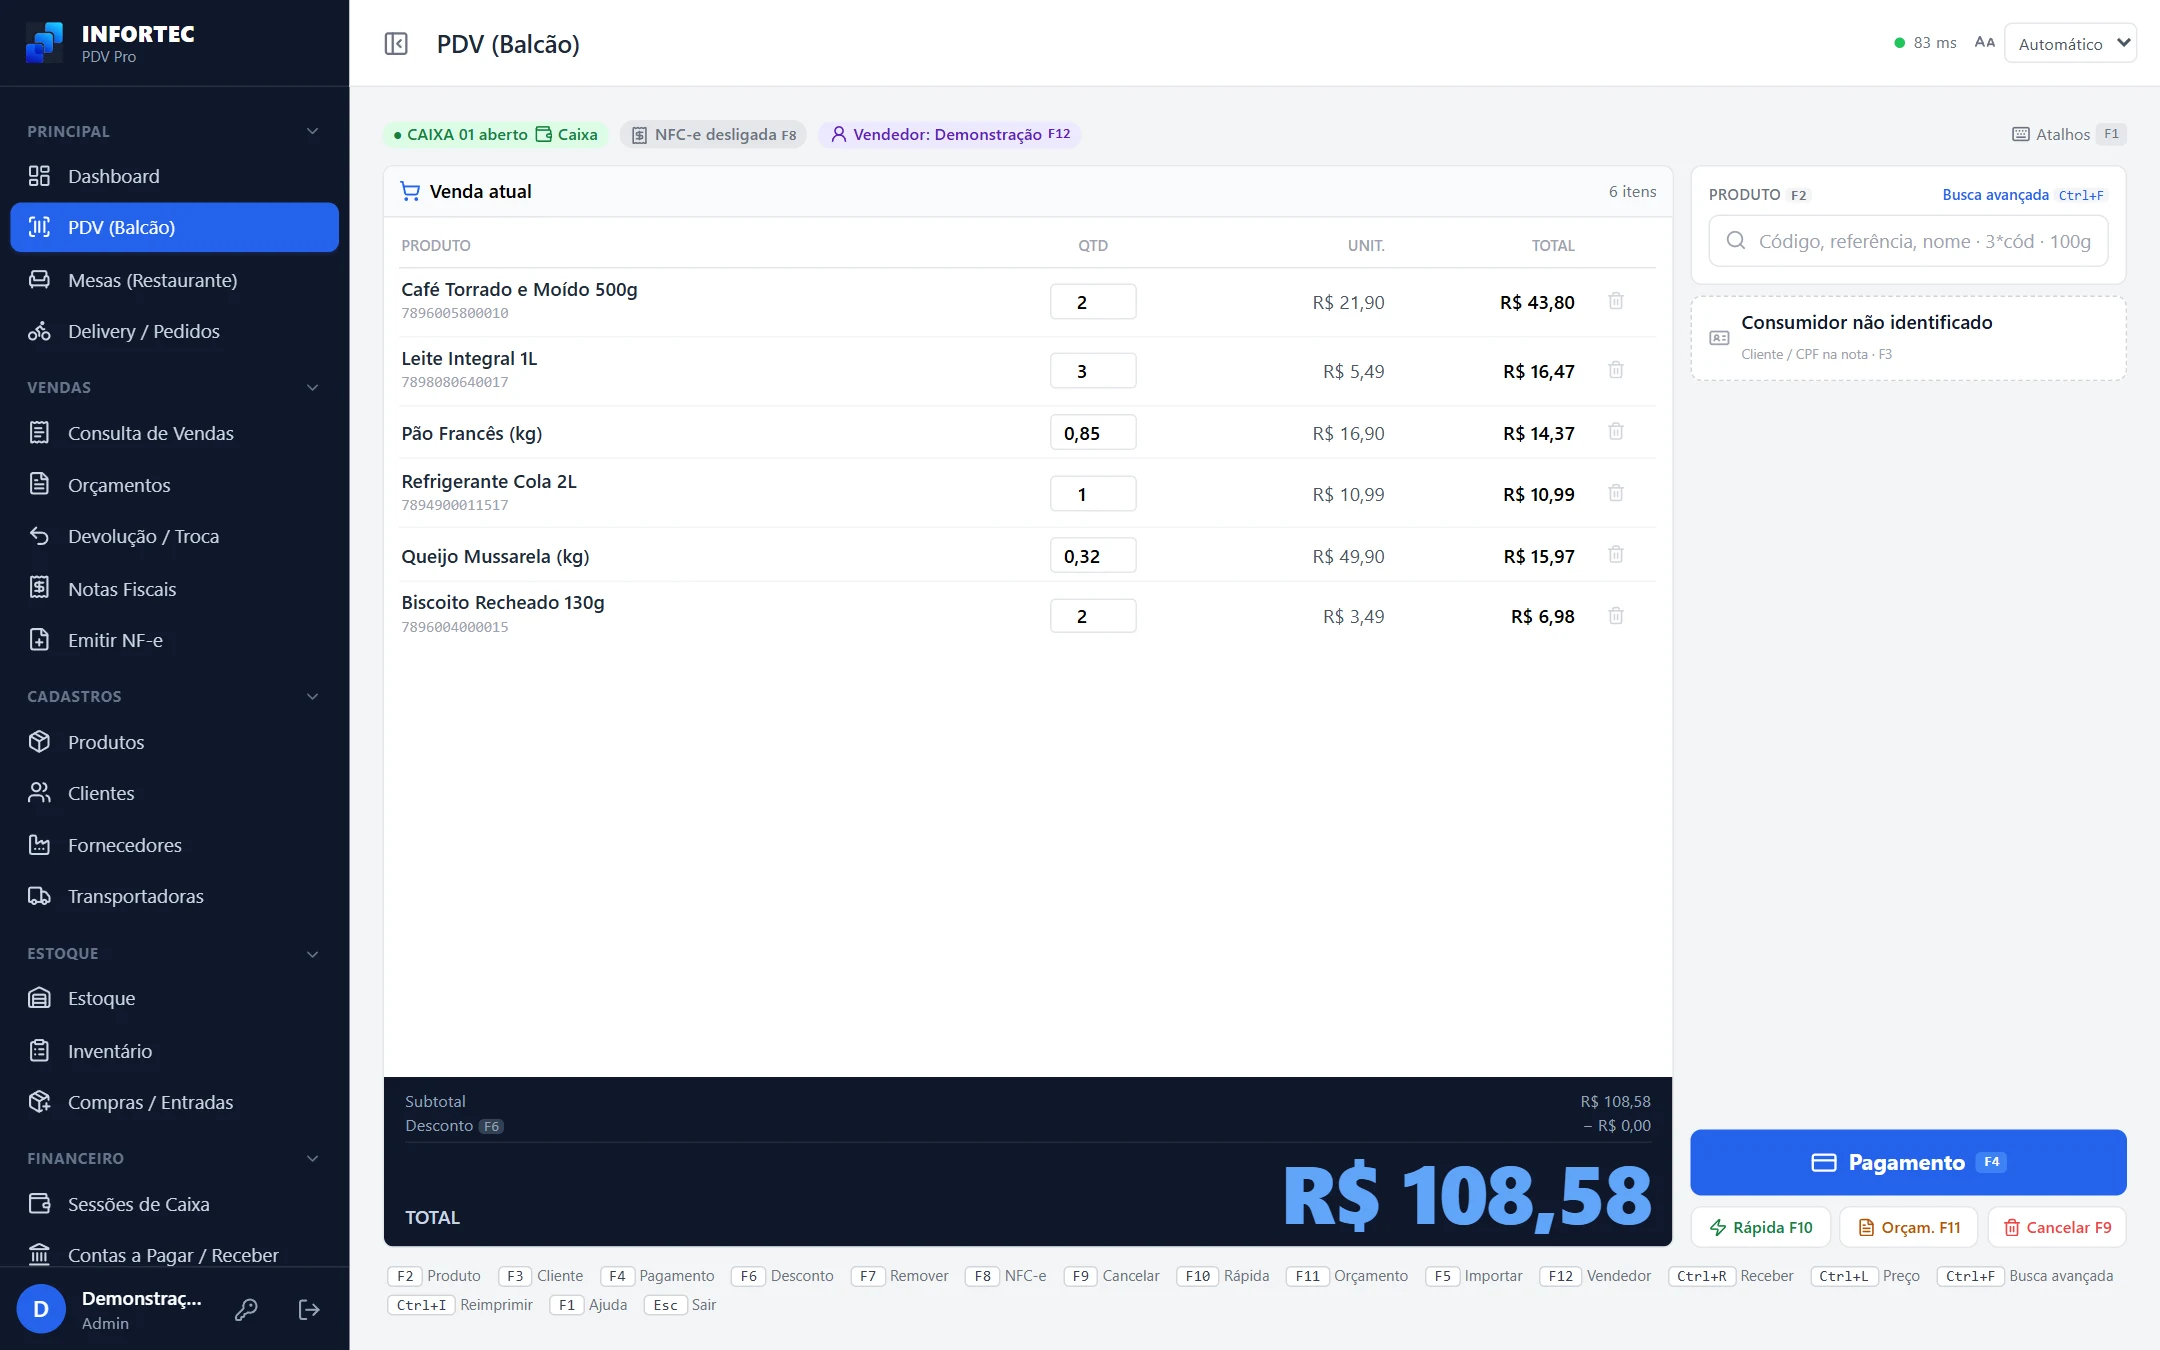Adjust font size with the AA icon
Screen dimensions: 2160x1350
[1985, 43]
